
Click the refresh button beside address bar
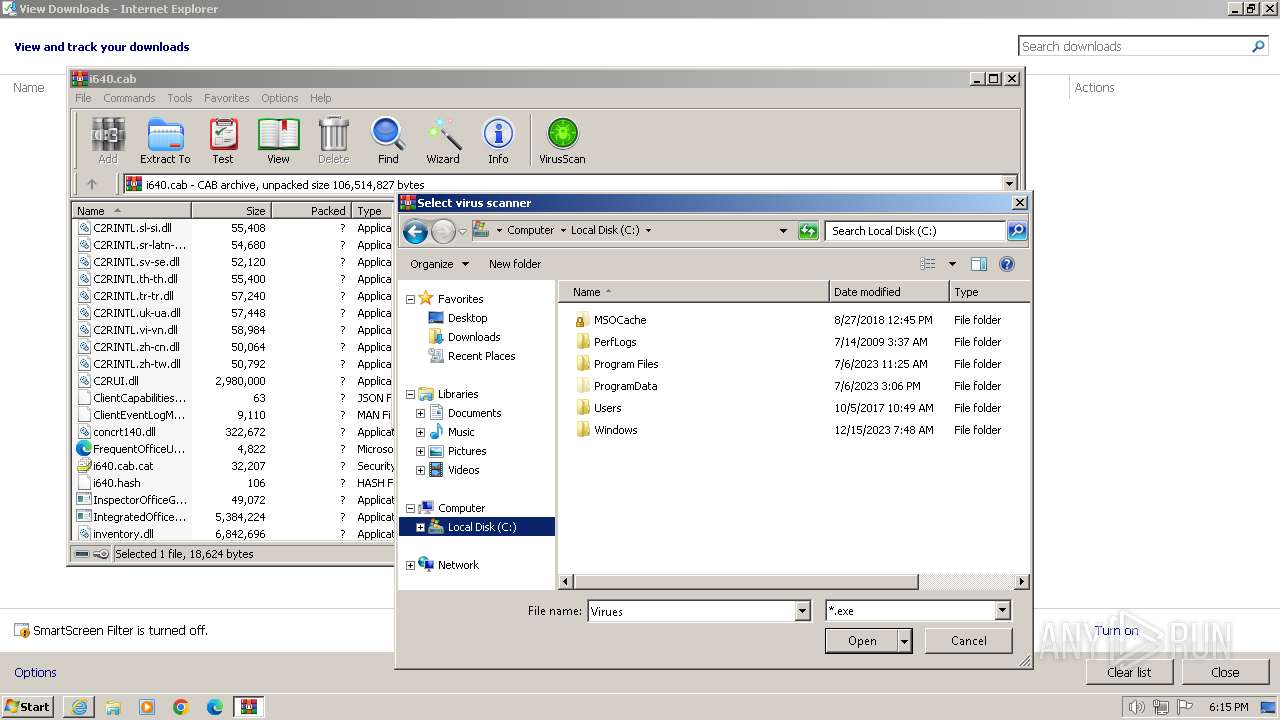click(808, 231)
